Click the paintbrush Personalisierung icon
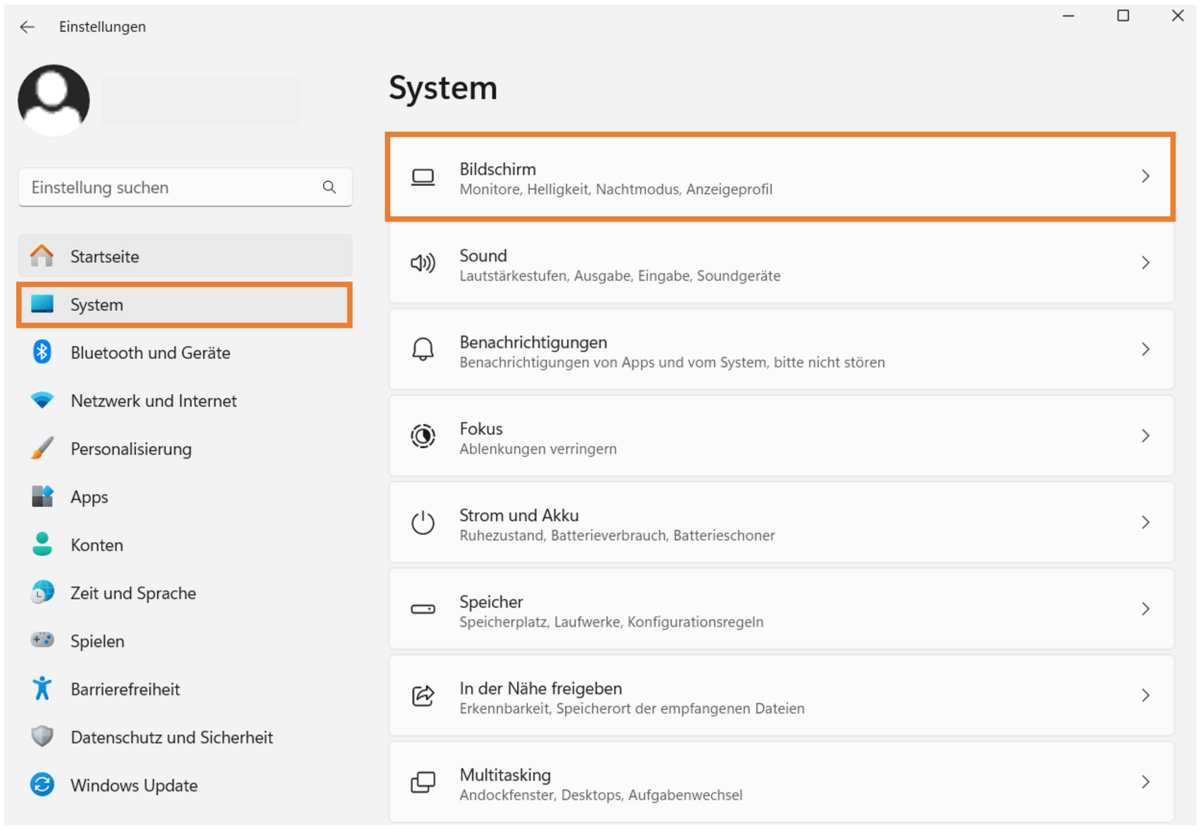Screen dimensions: 1200x831 click(x=42, y=448)
